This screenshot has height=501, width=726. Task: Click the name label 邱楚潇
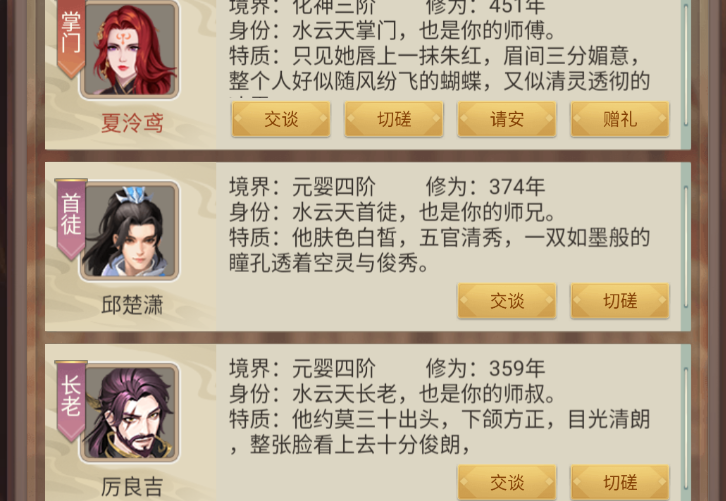[132, 305]
